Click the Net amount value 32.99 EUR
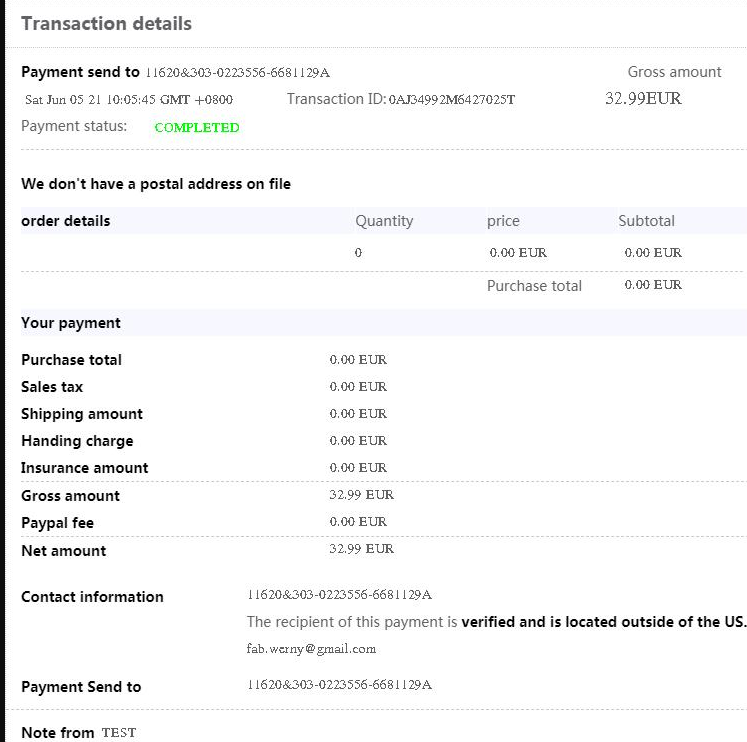 point(361,549)
